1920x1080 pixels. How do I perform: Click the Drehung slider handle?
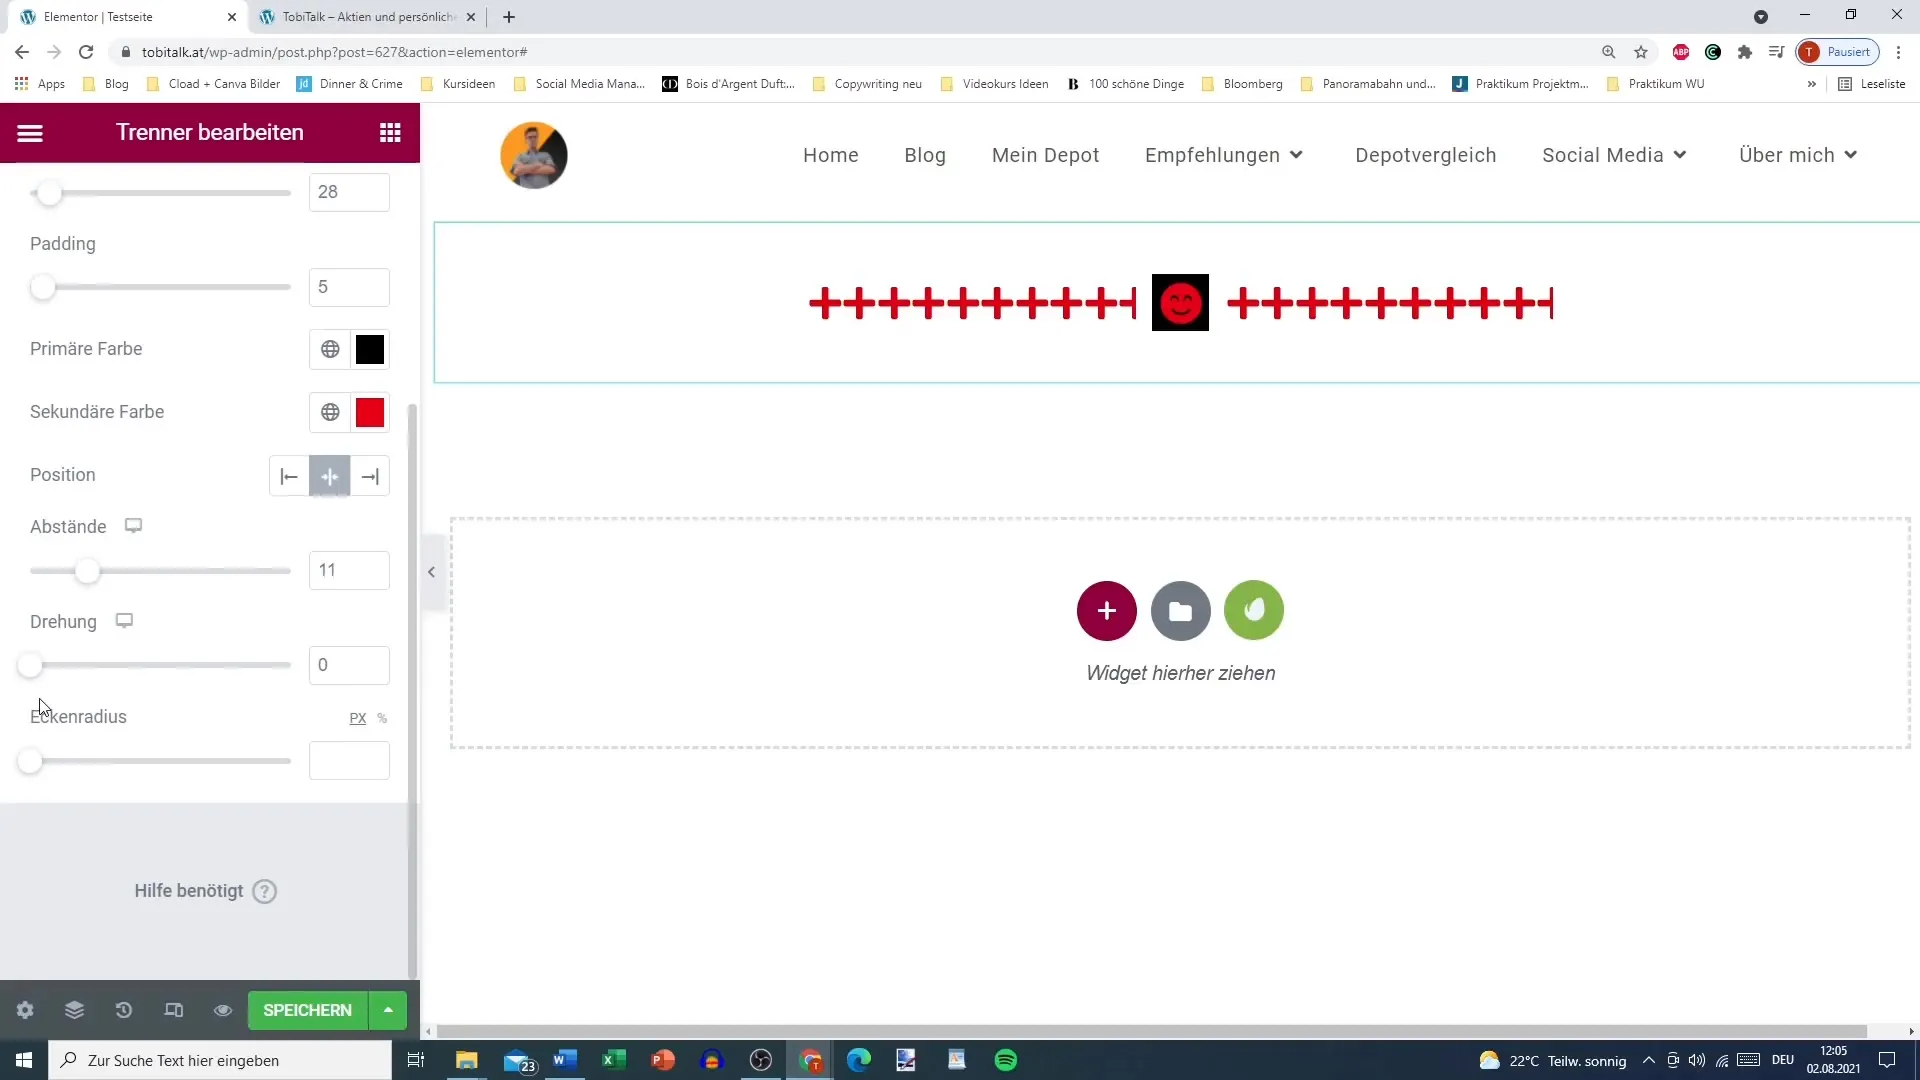point(30,666)
